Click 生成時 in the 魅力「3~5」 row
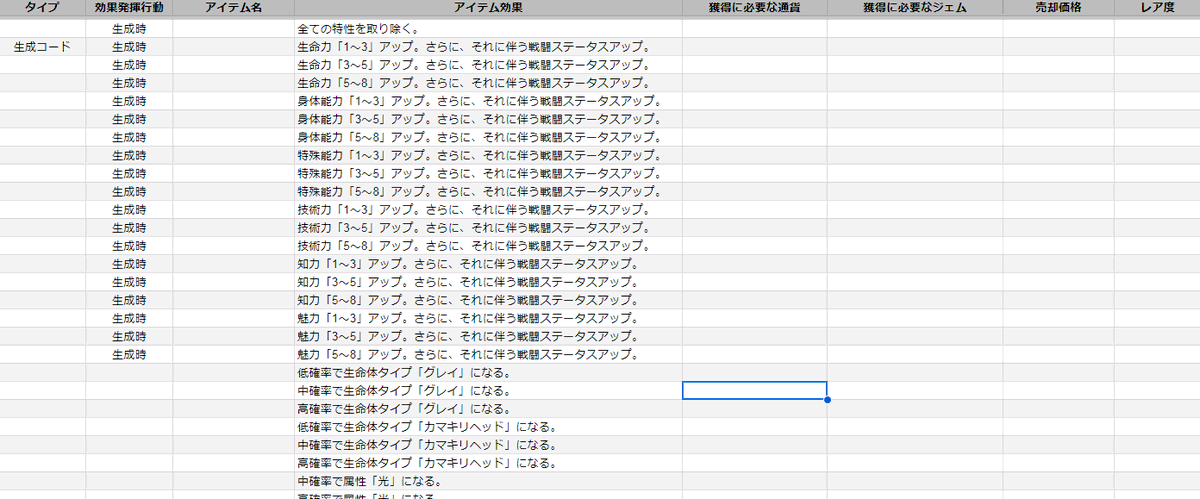Screen dimensions: 1200x499 point(129,336)
